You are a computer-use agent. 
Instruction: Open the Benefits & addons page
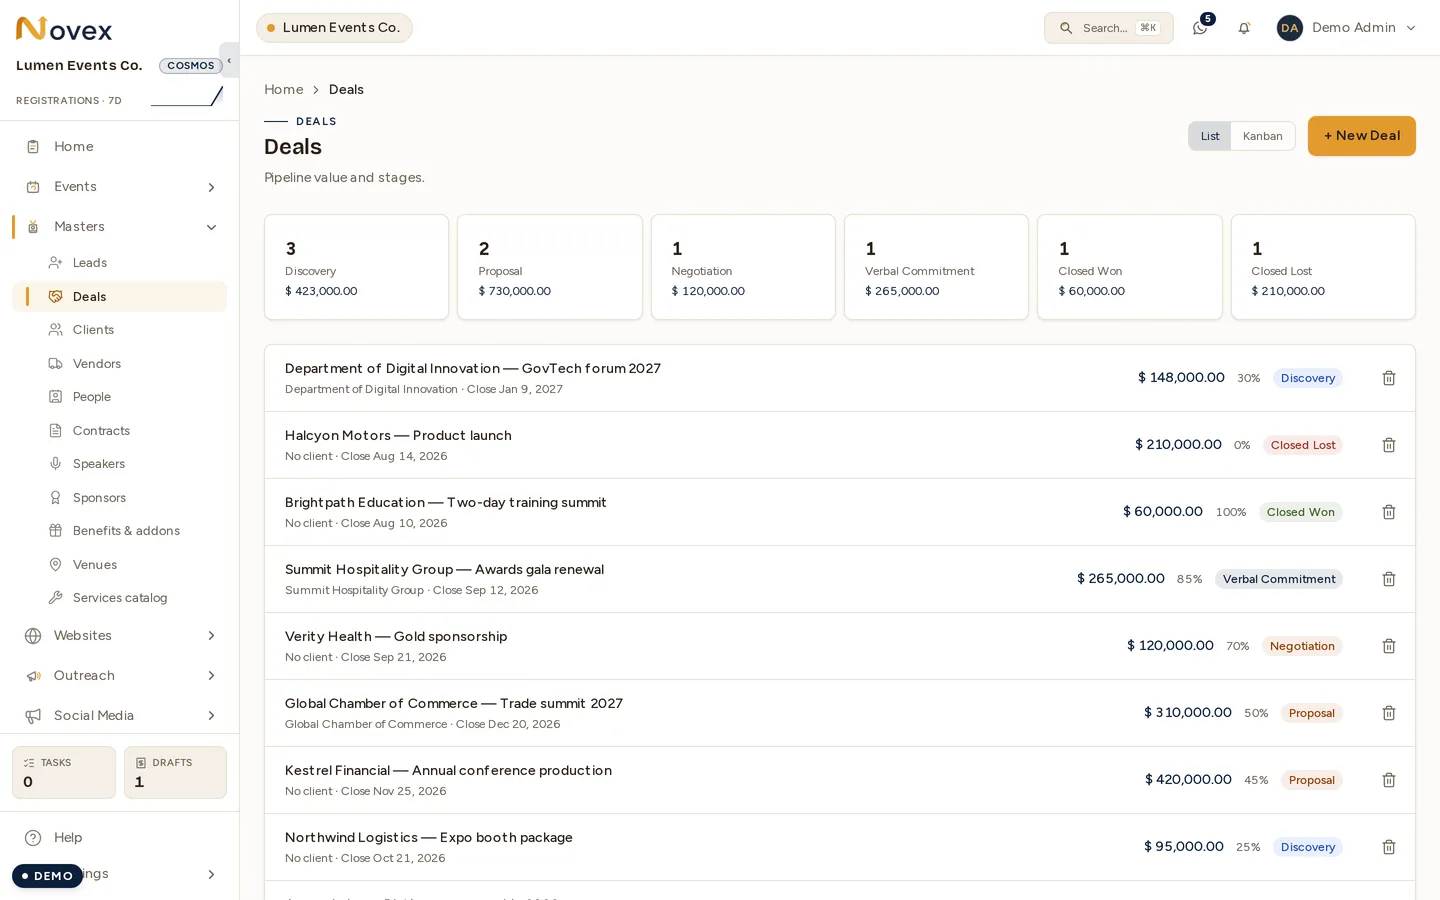120,531
